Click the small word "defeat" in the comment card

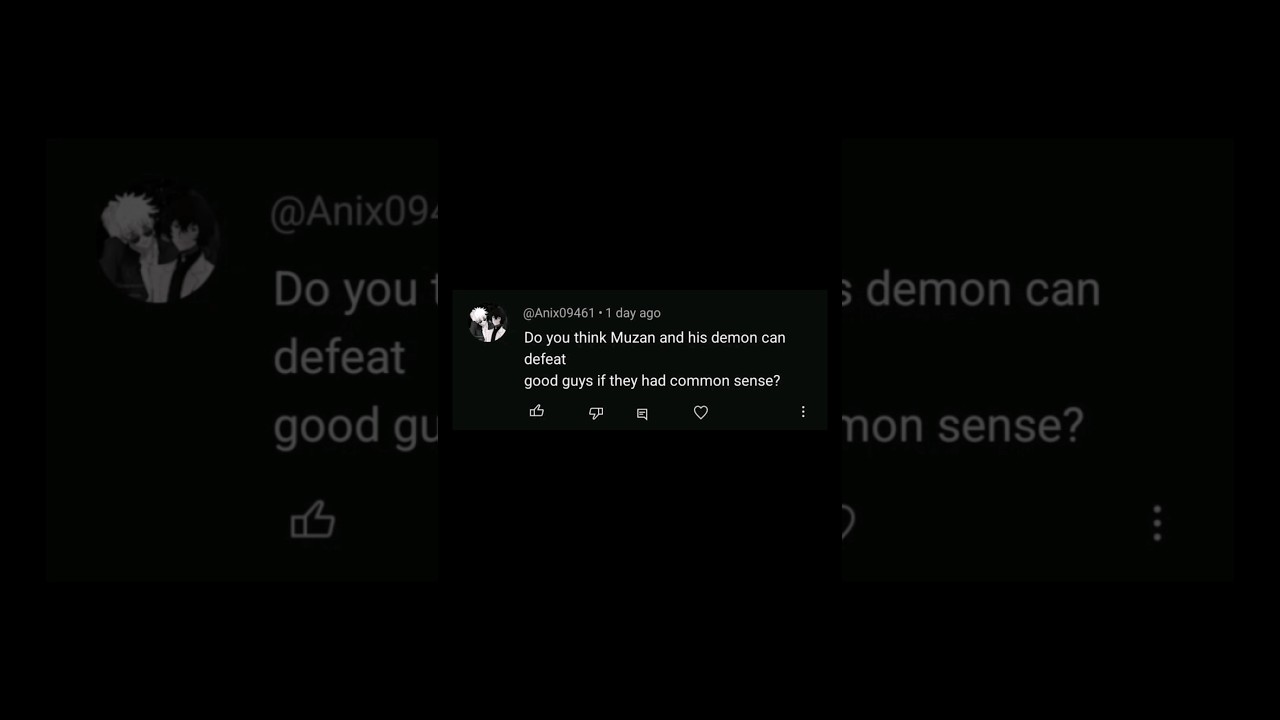pos(545,359)
